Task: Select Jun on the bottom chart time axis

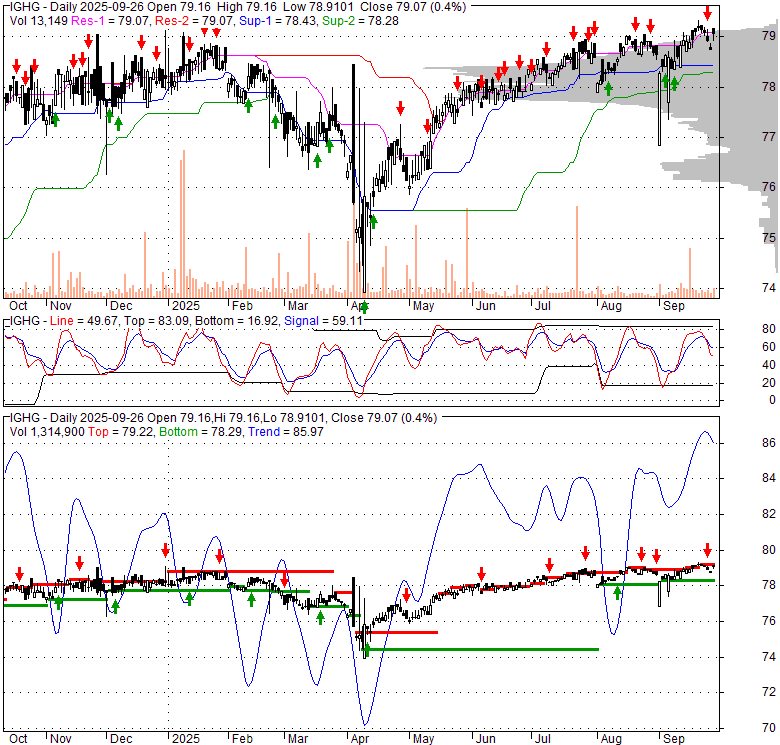Action: (486, 739)
